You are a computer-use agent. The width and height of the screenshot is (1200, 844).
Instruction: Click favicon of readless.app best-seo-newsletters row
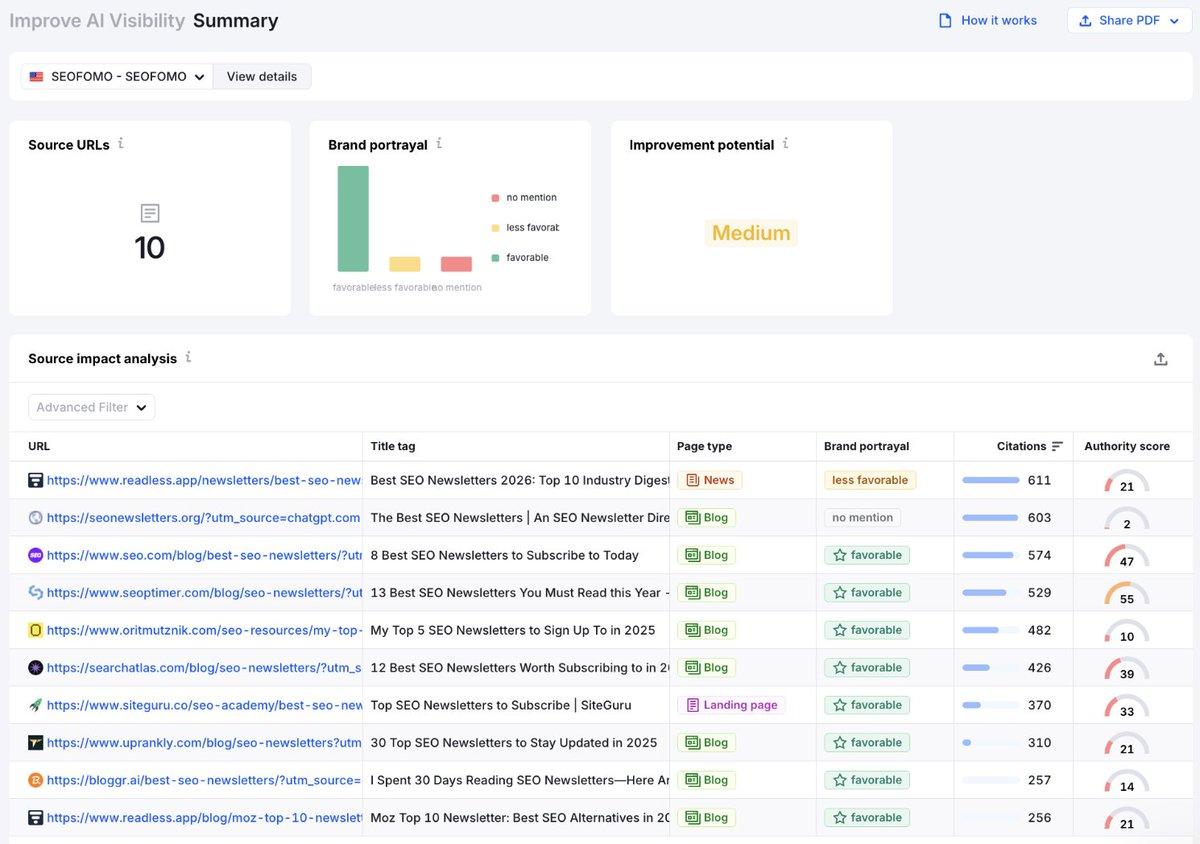coord(35,480)
